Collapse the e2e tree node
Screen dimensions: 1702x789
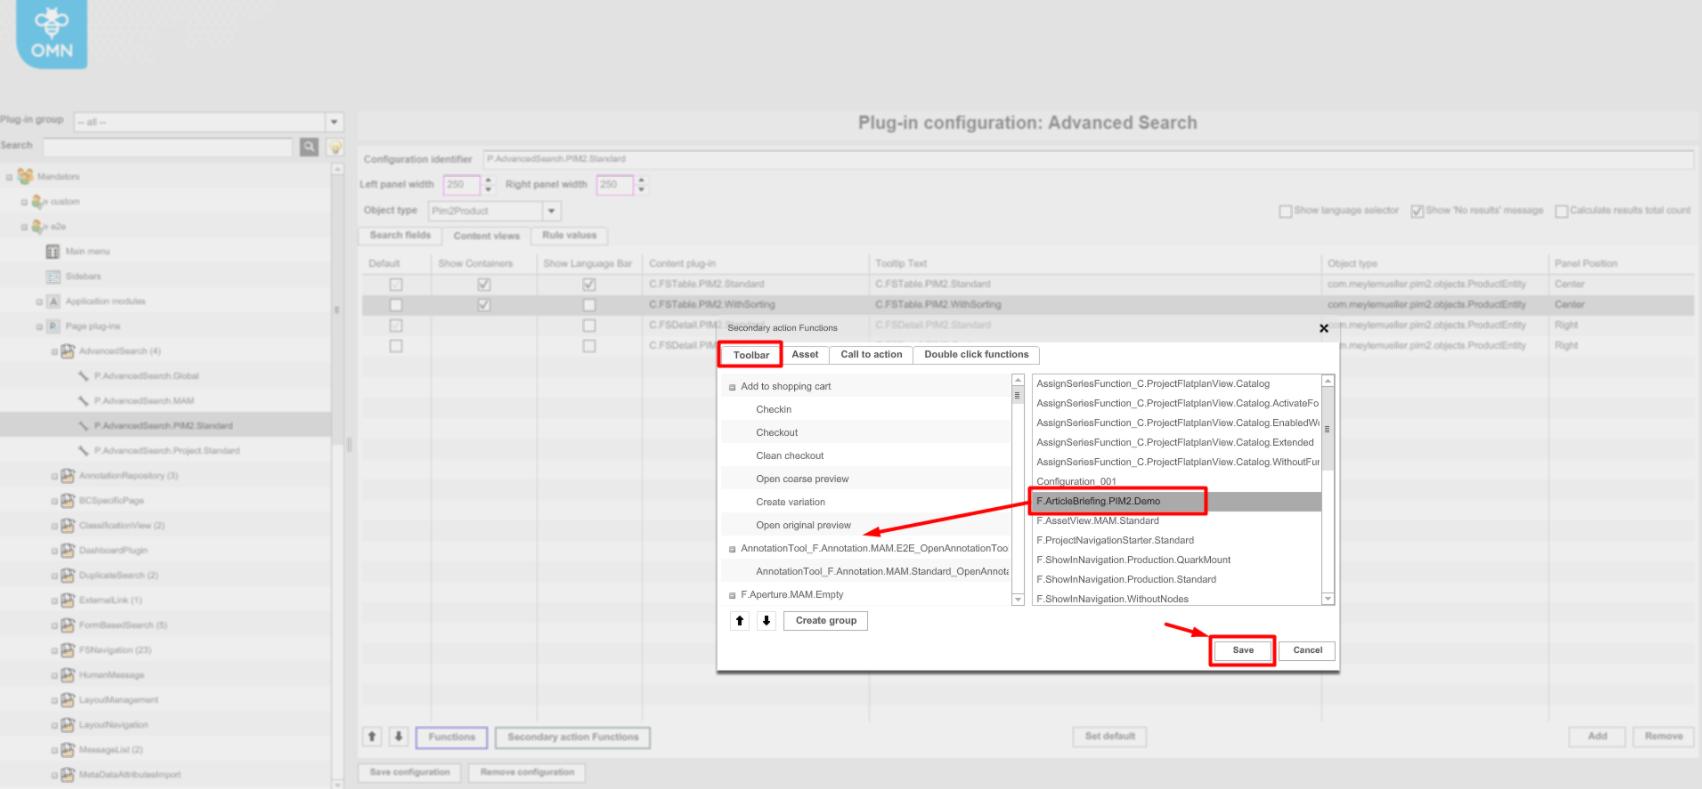tap(24, 227)
